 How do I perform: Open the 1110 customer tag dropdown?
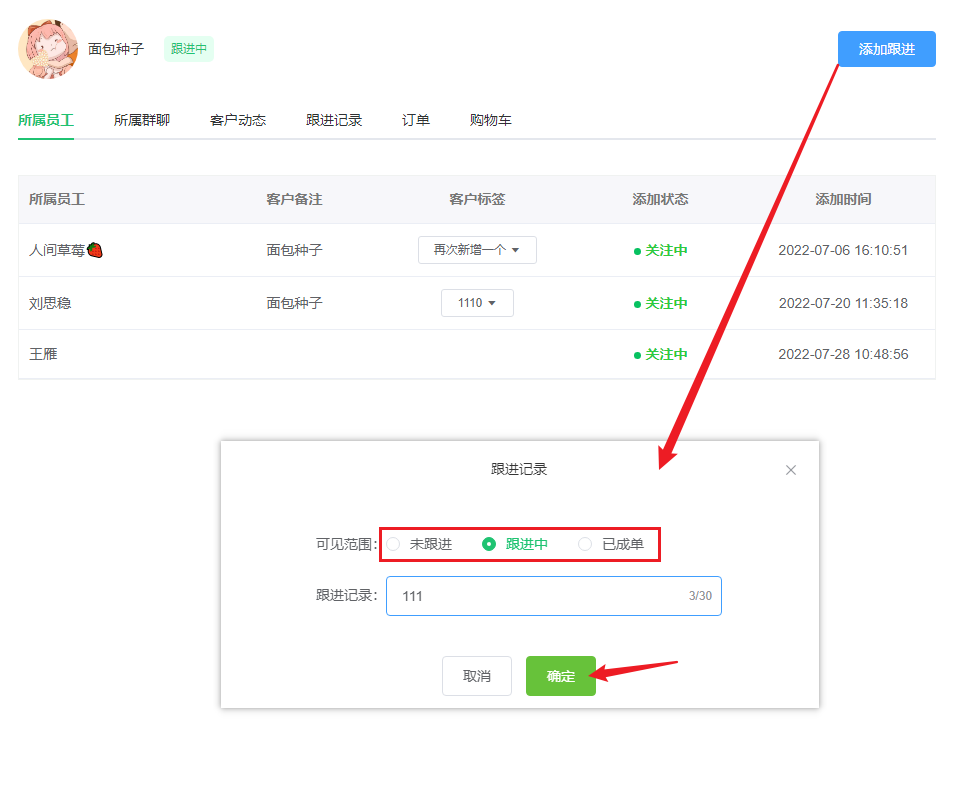pyautogui.click(x=477, y=302)
